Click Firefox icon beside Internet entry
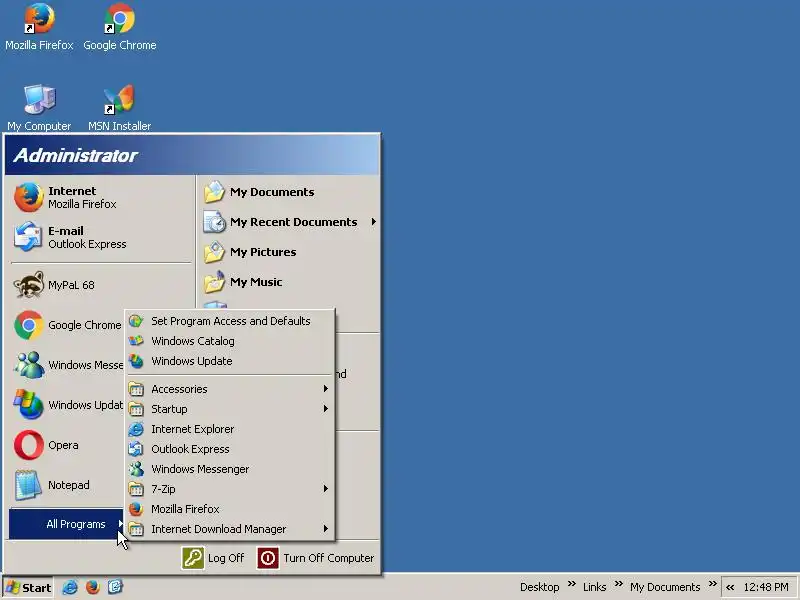Image resolution: width=800 pixels, height=600 pixels. tap(29, 197)
